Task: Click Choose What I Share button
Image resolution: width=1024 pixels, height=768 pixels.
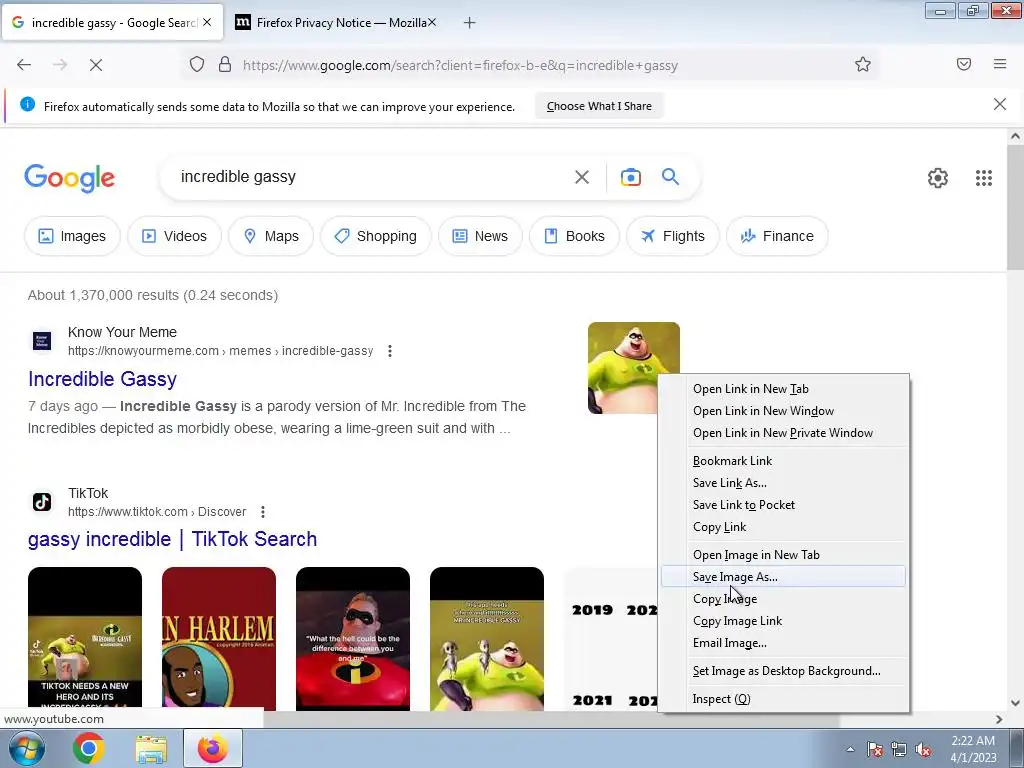Action: coord(599,106)
